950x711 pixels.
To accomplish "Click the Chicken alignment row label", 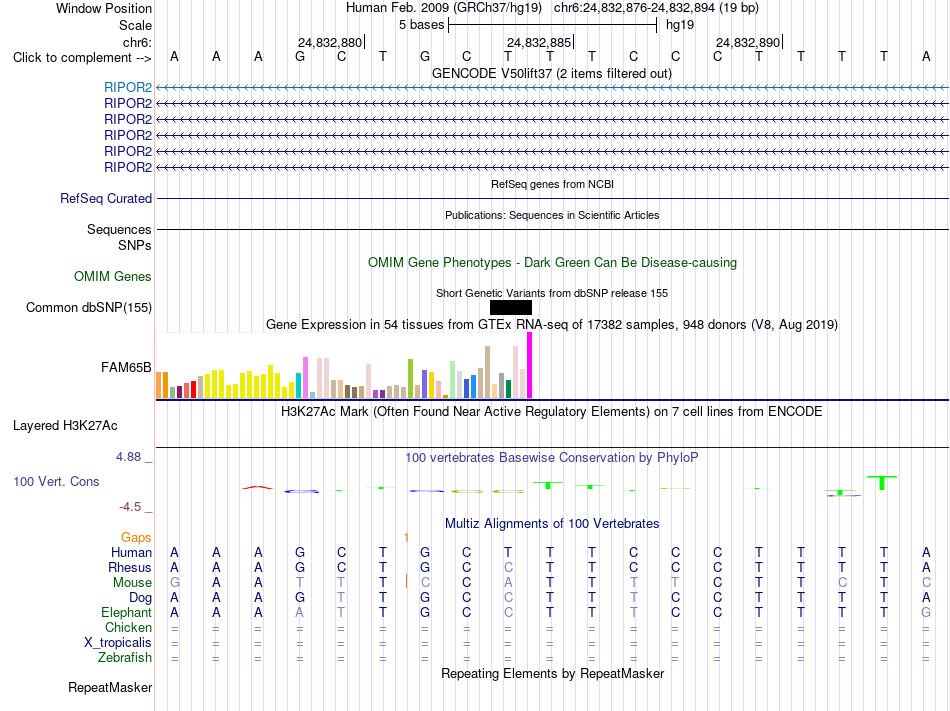I will [x=128, y=627].
